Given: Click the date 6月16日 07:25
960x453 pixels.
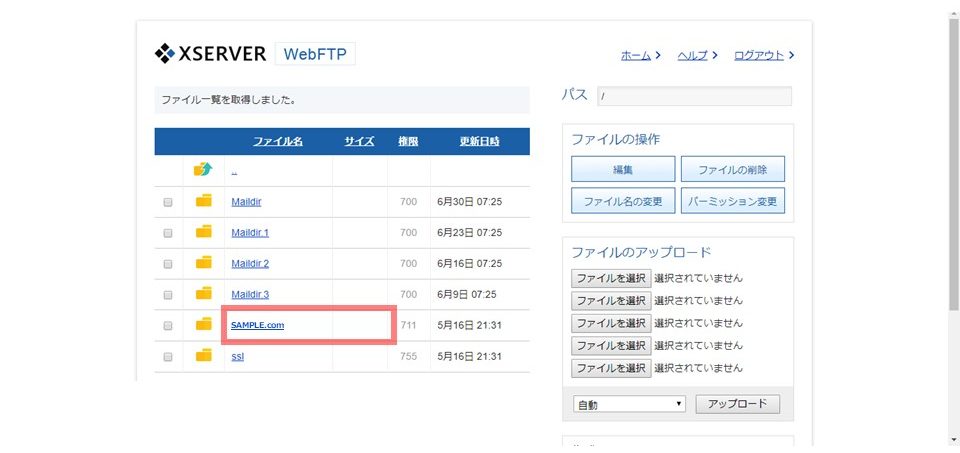Looking at the screenshot, I should pyautogui.click(x=470, y=264).
